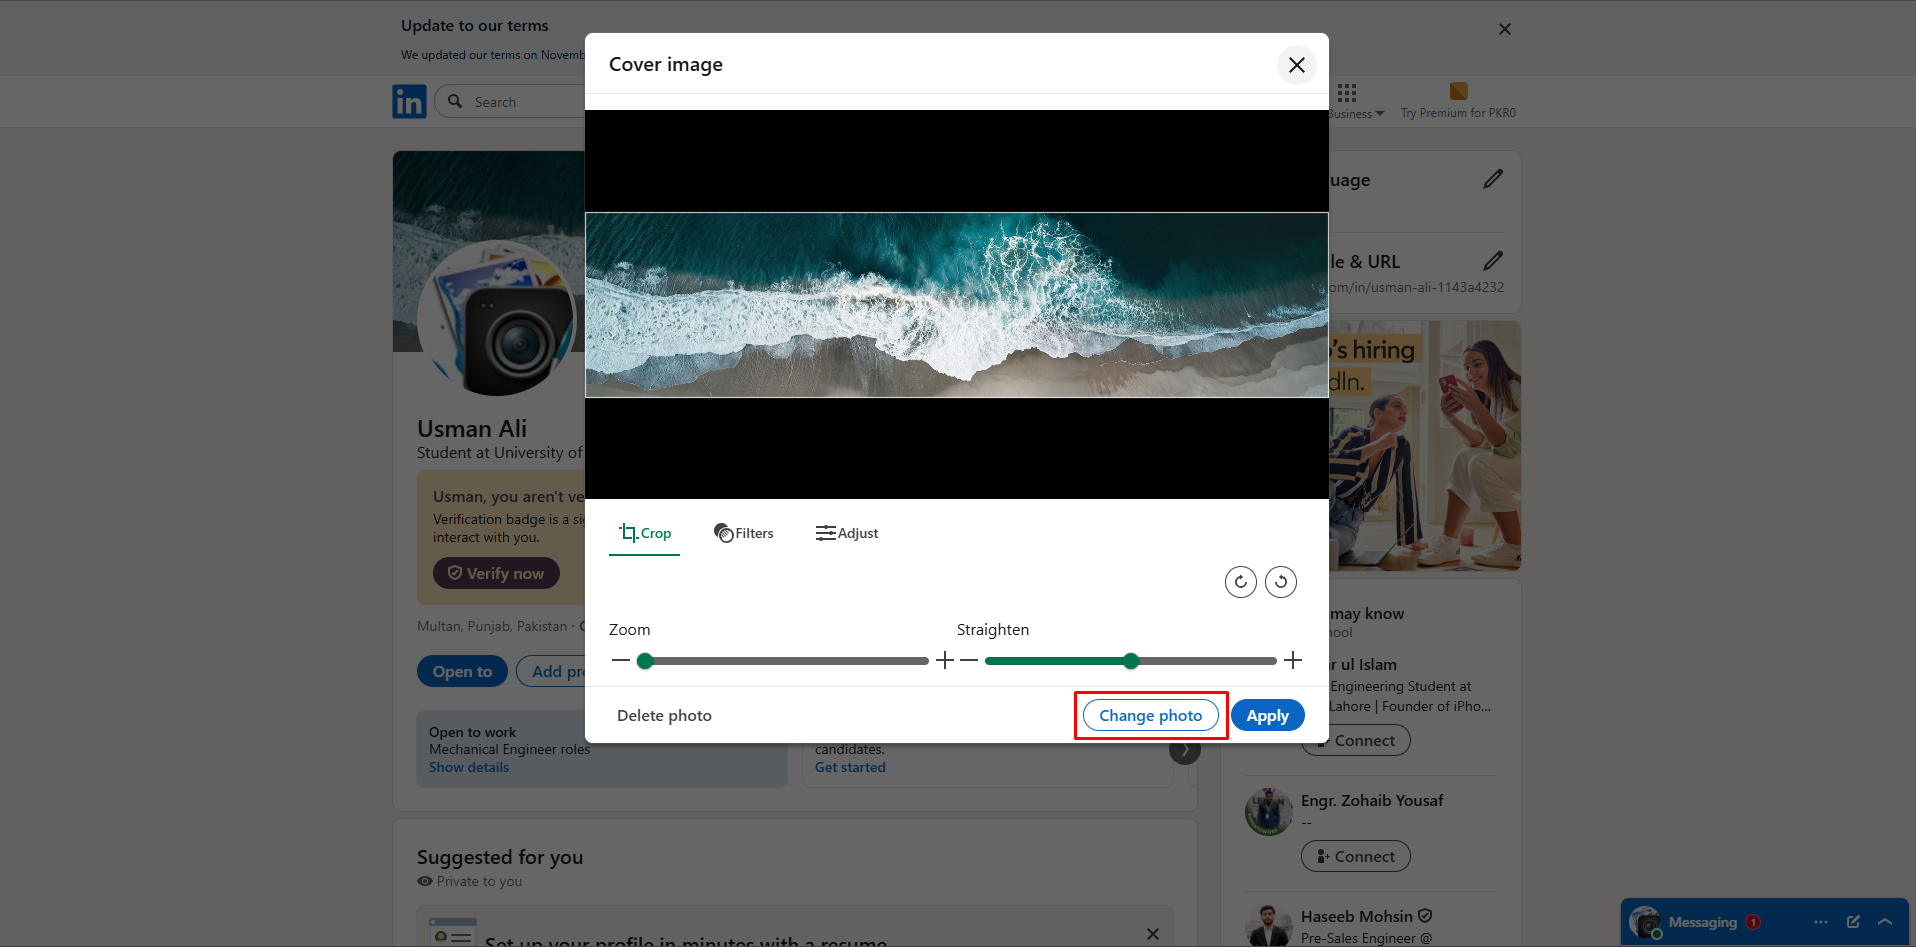Decrease straighten with the minus icon
1916x947 pixels.
tap(969, 661)
